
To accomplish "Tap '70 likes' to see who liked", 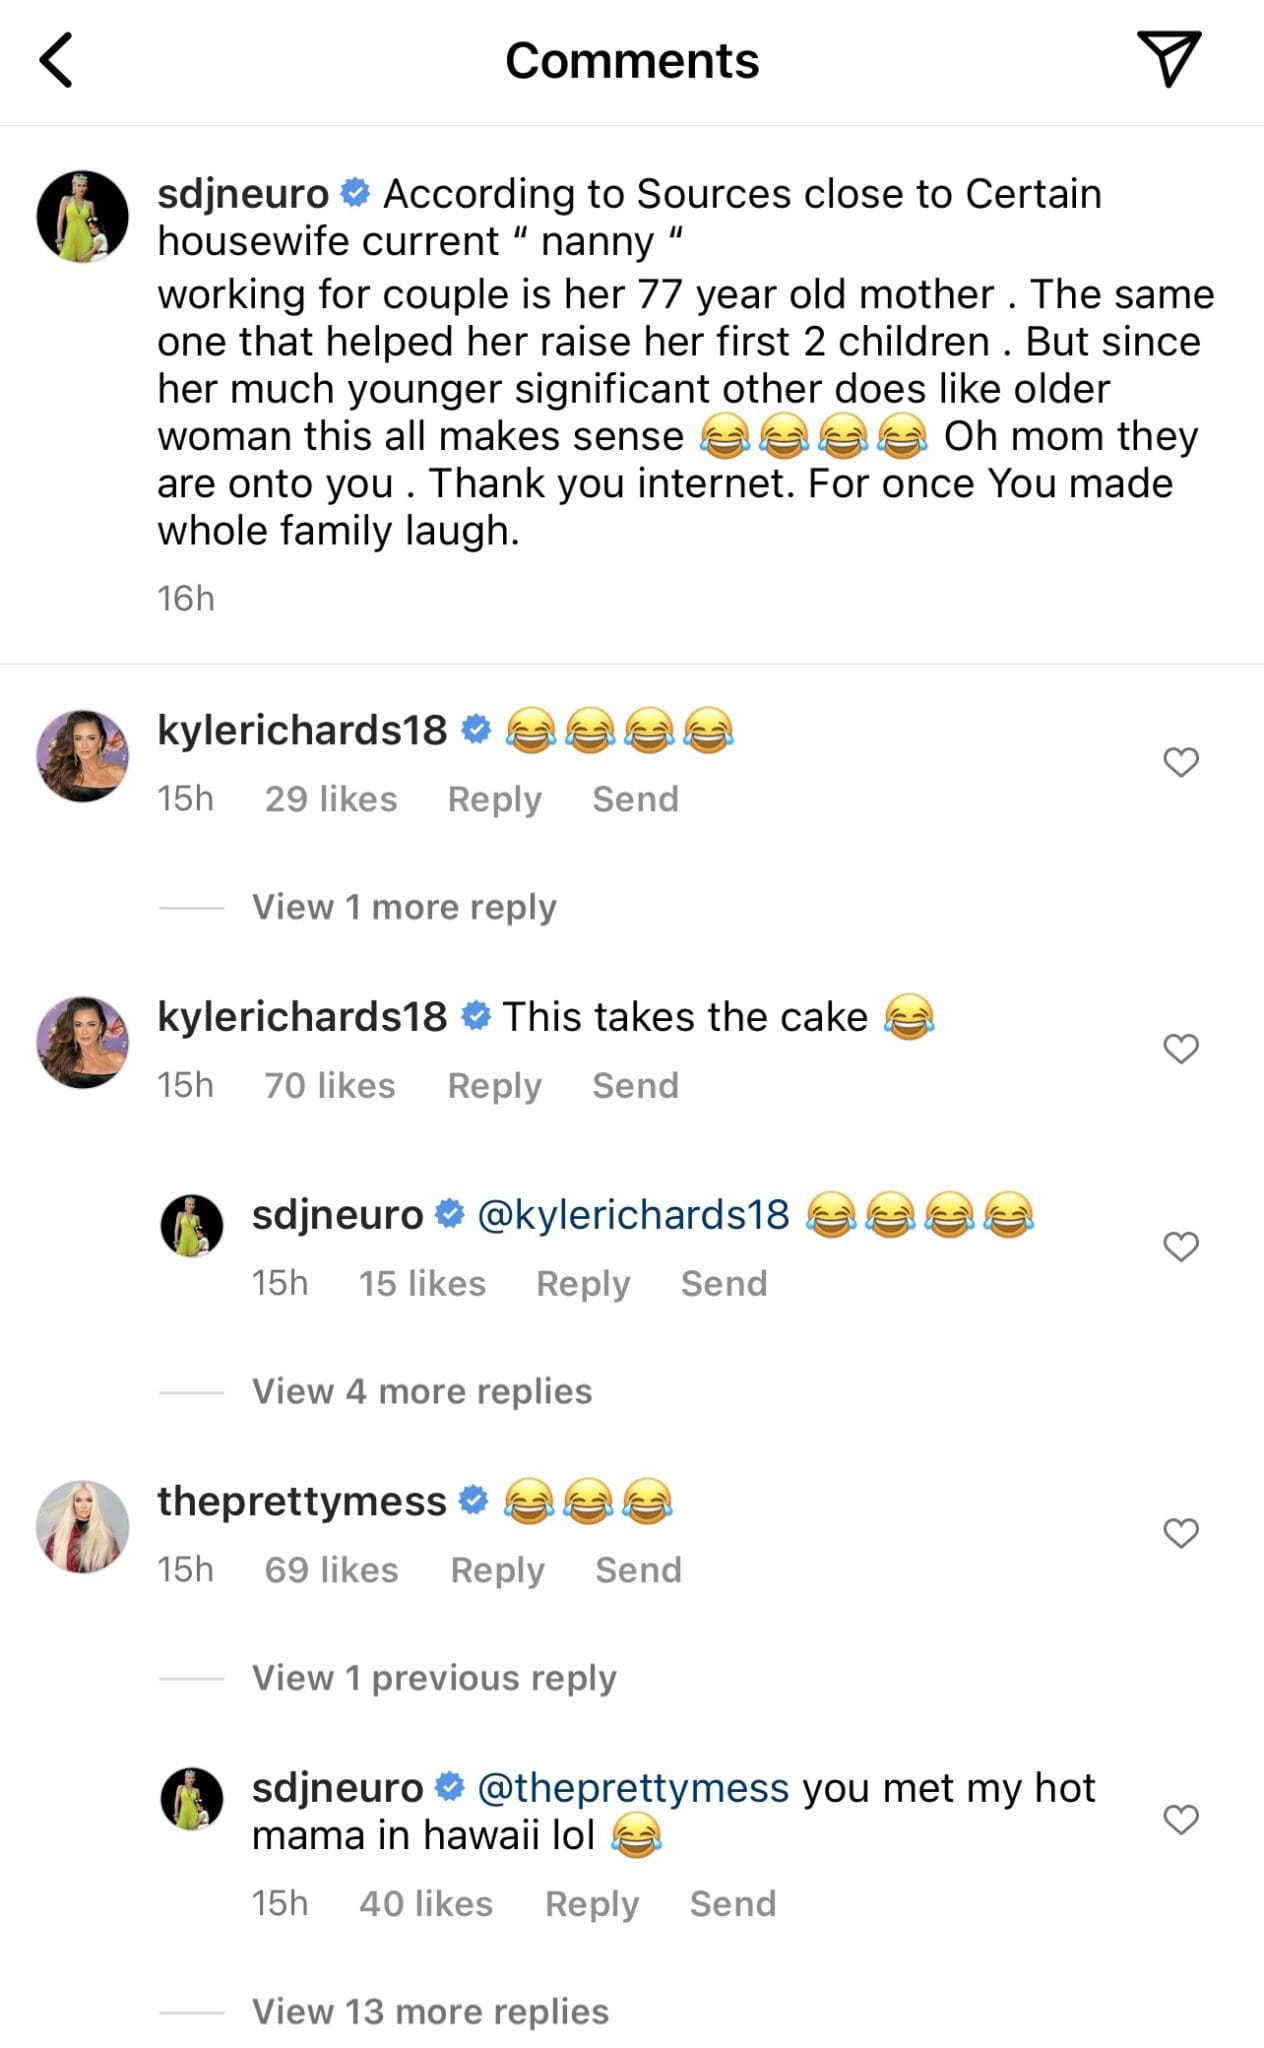I will tap(328, 1085).
